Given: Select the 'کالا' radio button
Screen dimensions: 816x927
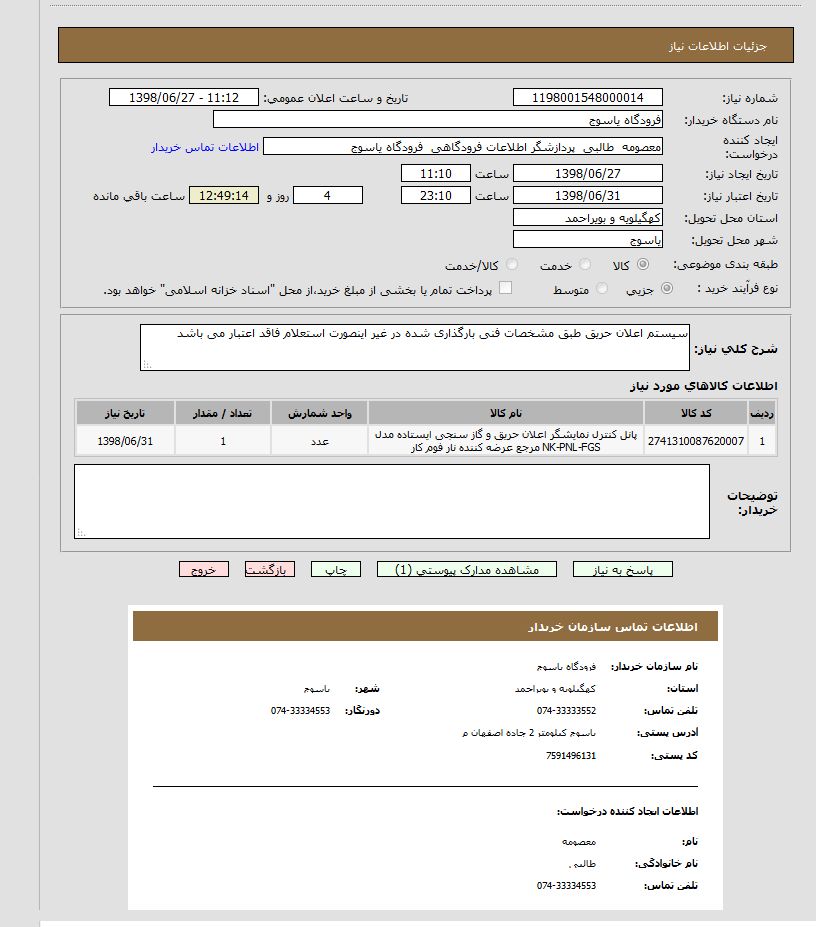Looking at the screenshot, I should click(x=642, y=265).
